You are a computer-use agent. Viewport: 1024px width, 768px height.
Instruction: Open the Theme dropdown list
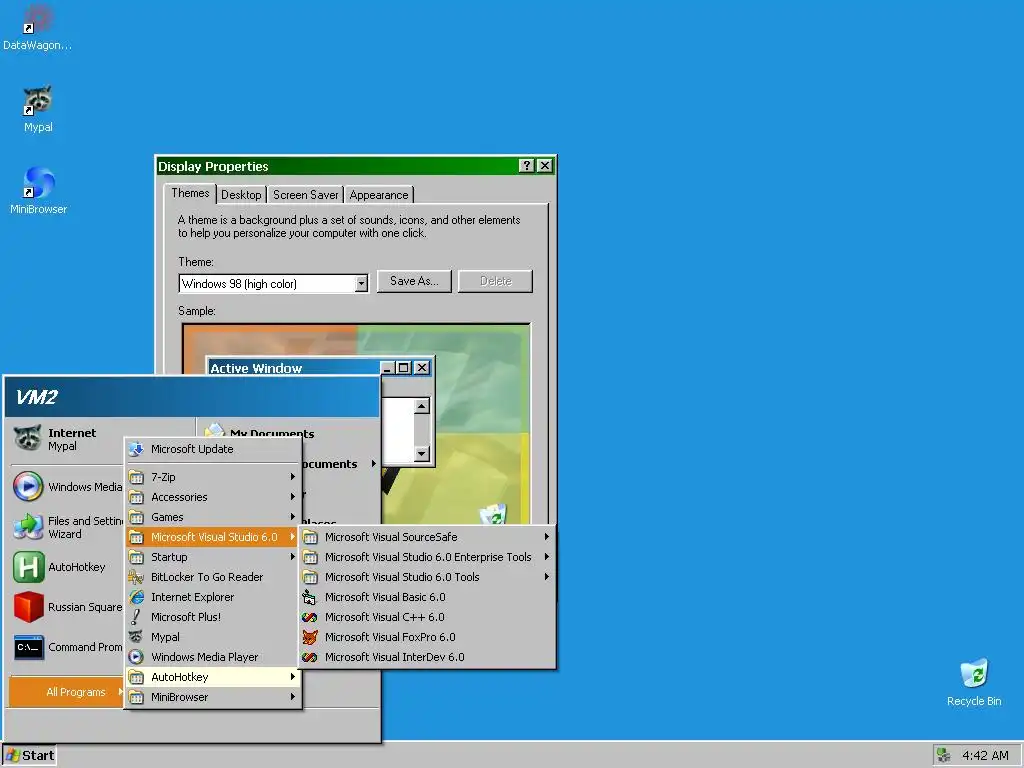point(361,283)
